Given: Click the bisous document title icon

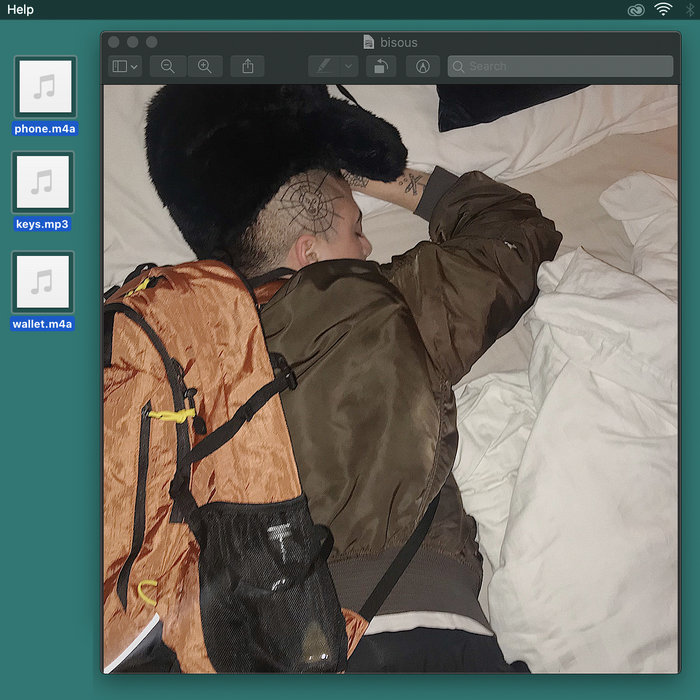Looking at the screenshot, I should click(x=369, y=42).
